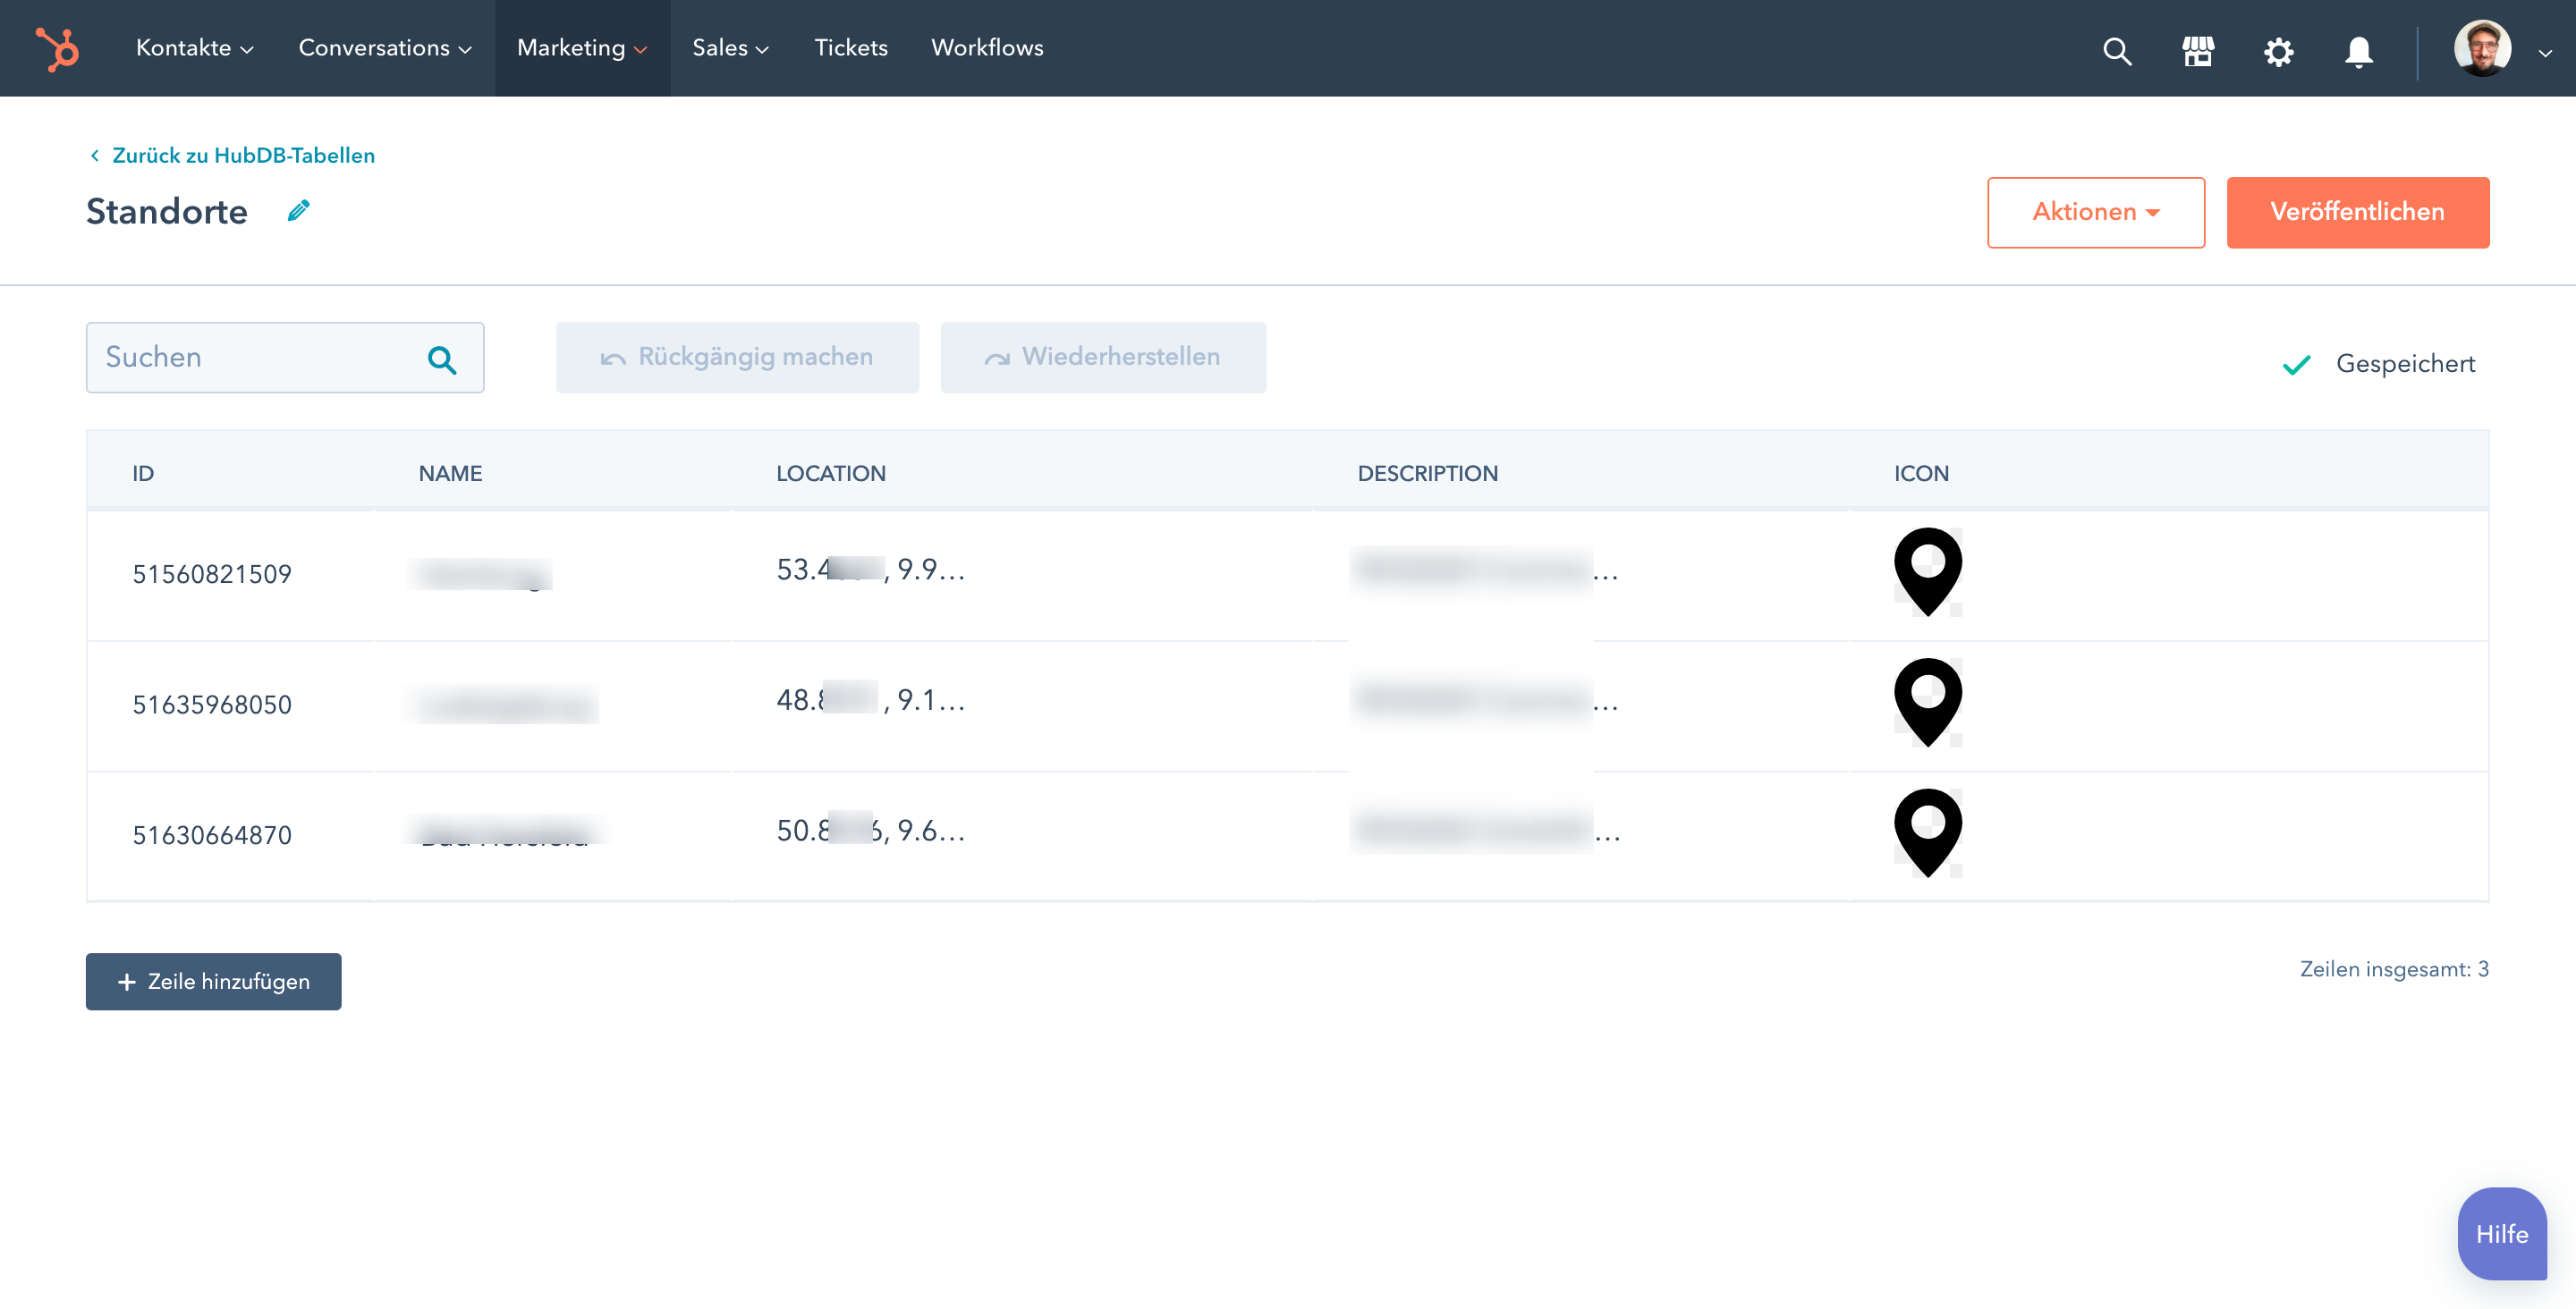This screenshot has width=2576, height=1309.
Task: Go to Tickets in the top navigation
Action: (x=851, y=48)
